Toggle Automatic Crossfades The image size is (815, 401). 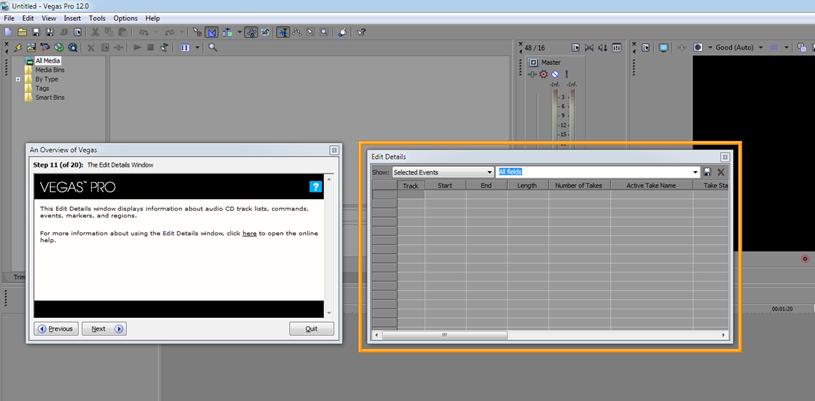click(211, 32)
